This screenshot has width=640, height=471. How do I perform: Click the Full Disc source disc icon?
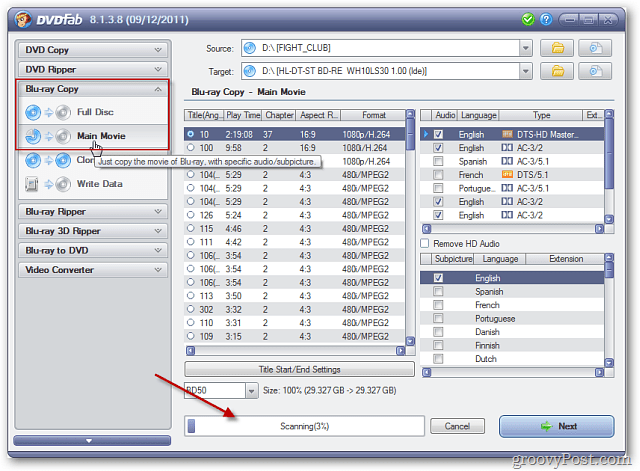33,112
